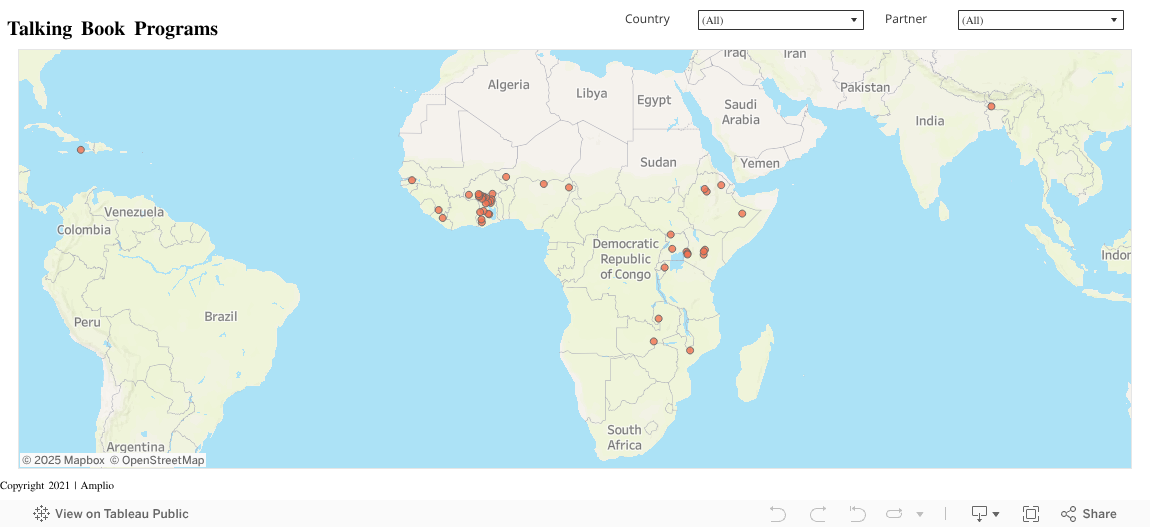Expand the Partner filter dropdown
Image resolution: width=1150 pixels, height=527 pixels.
[1040, 20]
